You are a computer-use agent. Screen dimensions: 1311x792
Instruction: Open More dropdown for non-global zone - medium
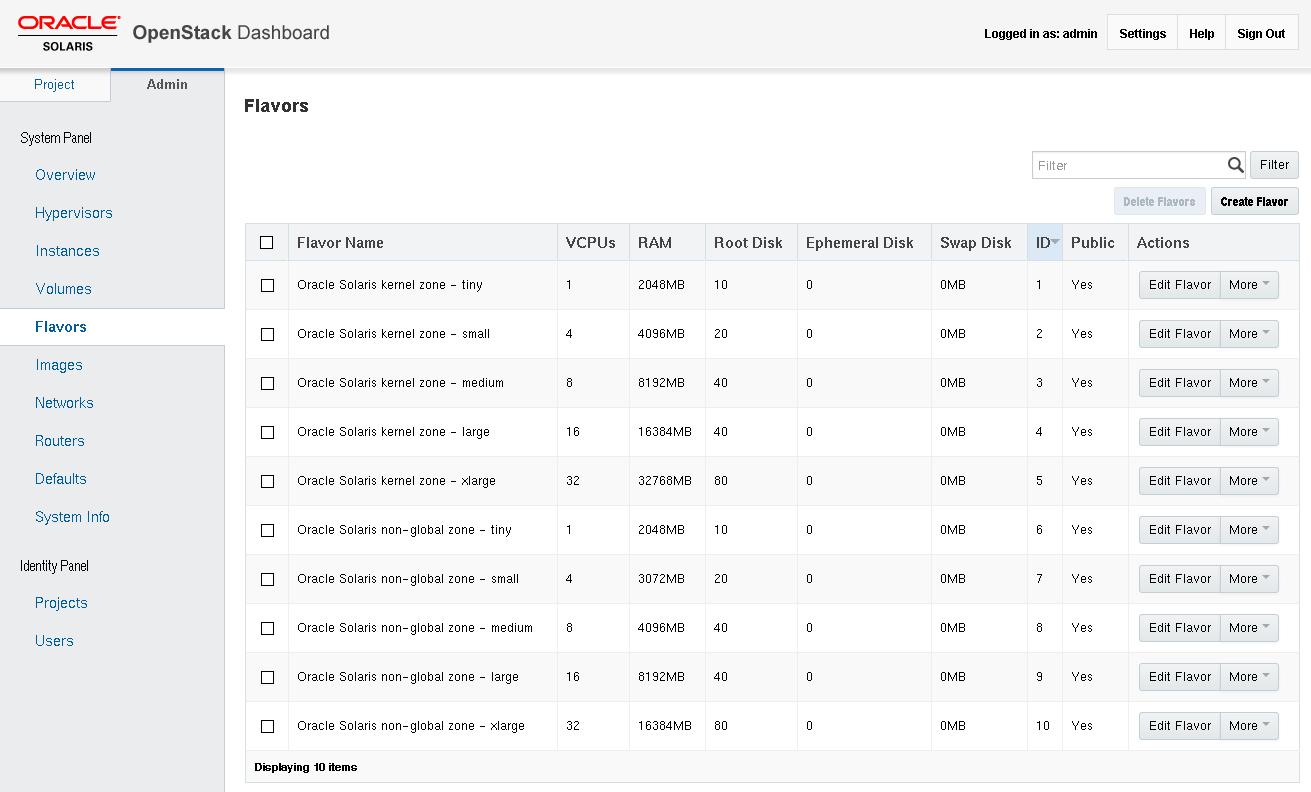[1250, 628]
